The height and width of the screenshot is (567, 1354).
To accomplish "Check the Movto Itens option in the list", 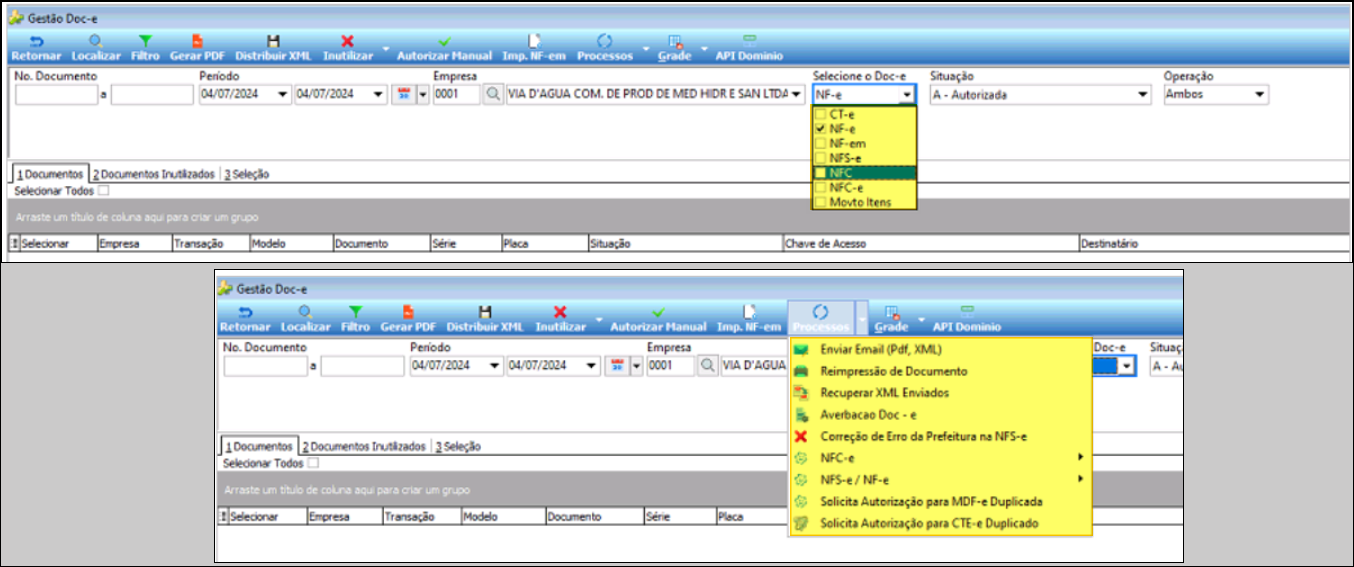I will pos(821,202).
